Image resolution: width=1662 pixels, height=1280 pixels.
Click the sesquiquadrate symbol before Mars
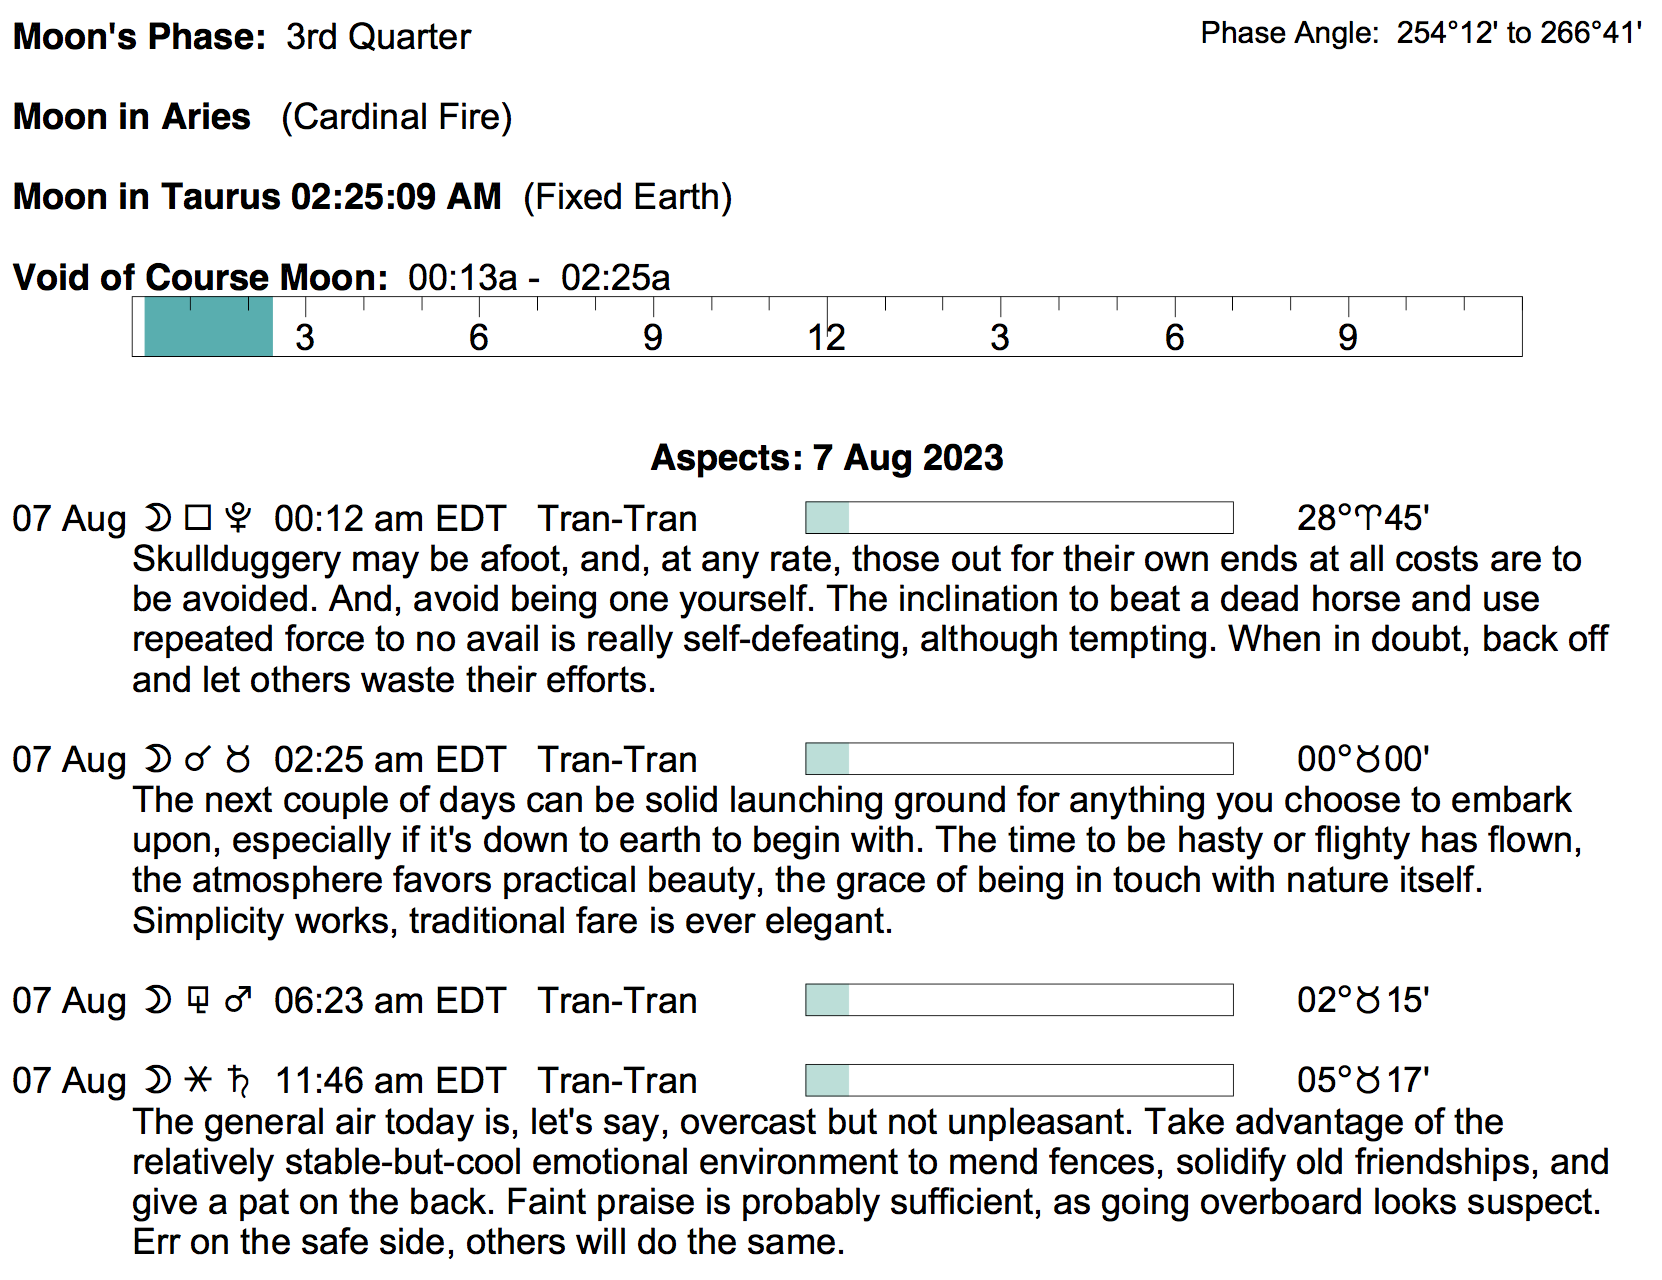tap(198, 1000)
